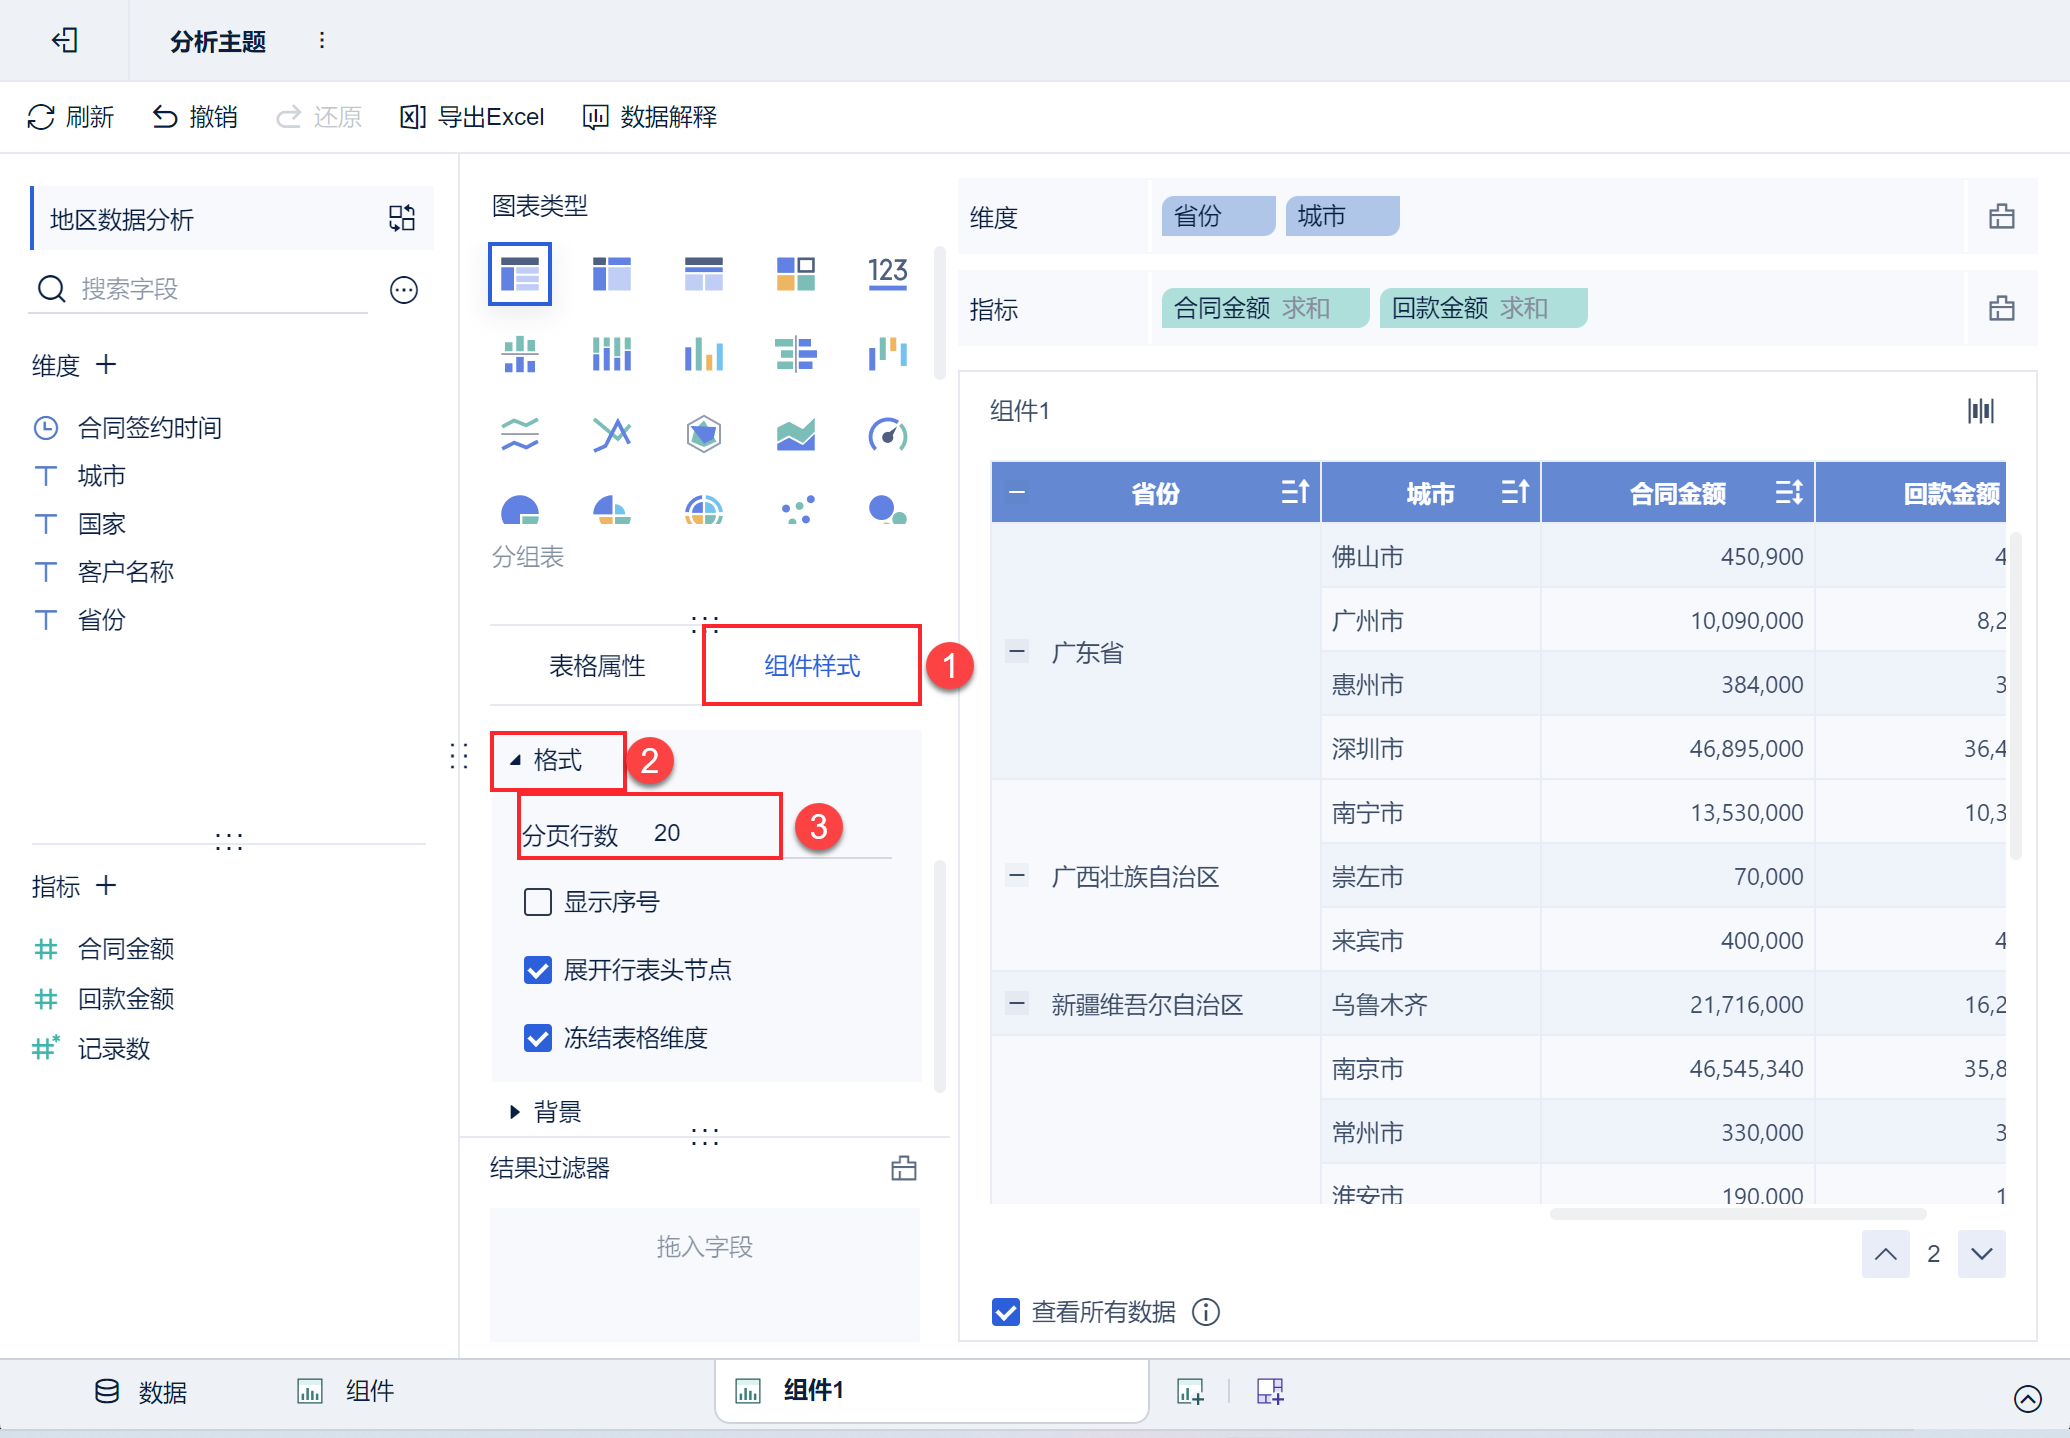Collapse the 广东省 row group
This screenshot has width=2070, height=1438.
coord(1017,652)
